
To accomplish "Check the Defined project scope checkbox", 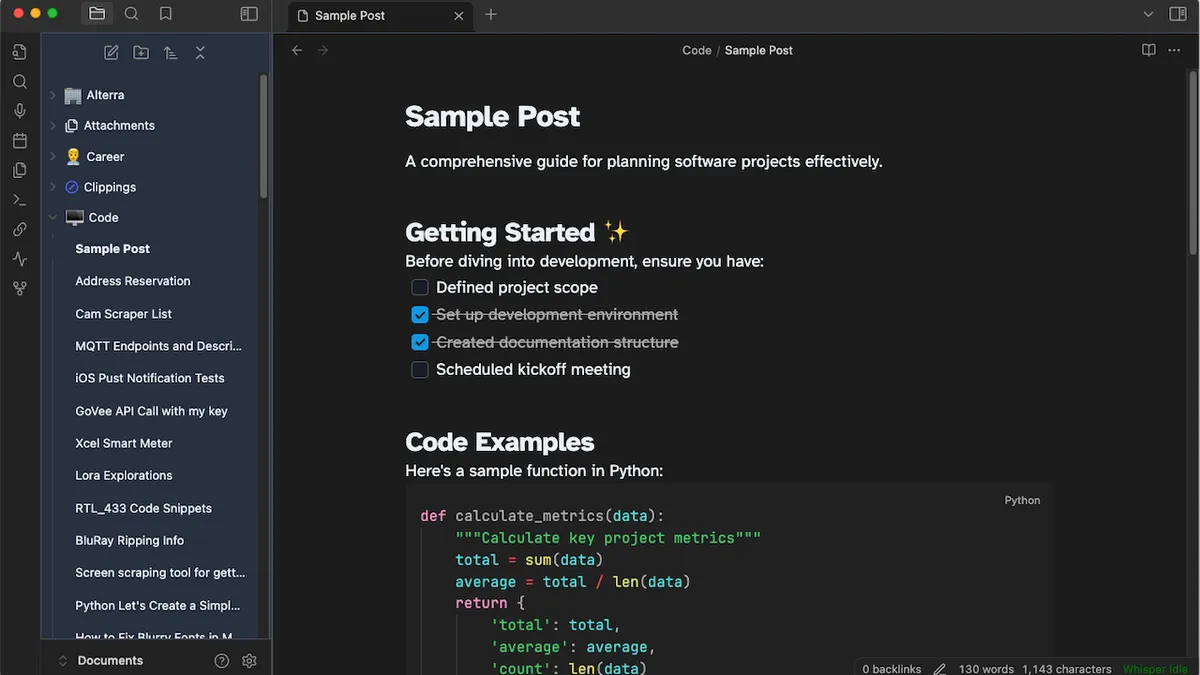I will point(420,288).
